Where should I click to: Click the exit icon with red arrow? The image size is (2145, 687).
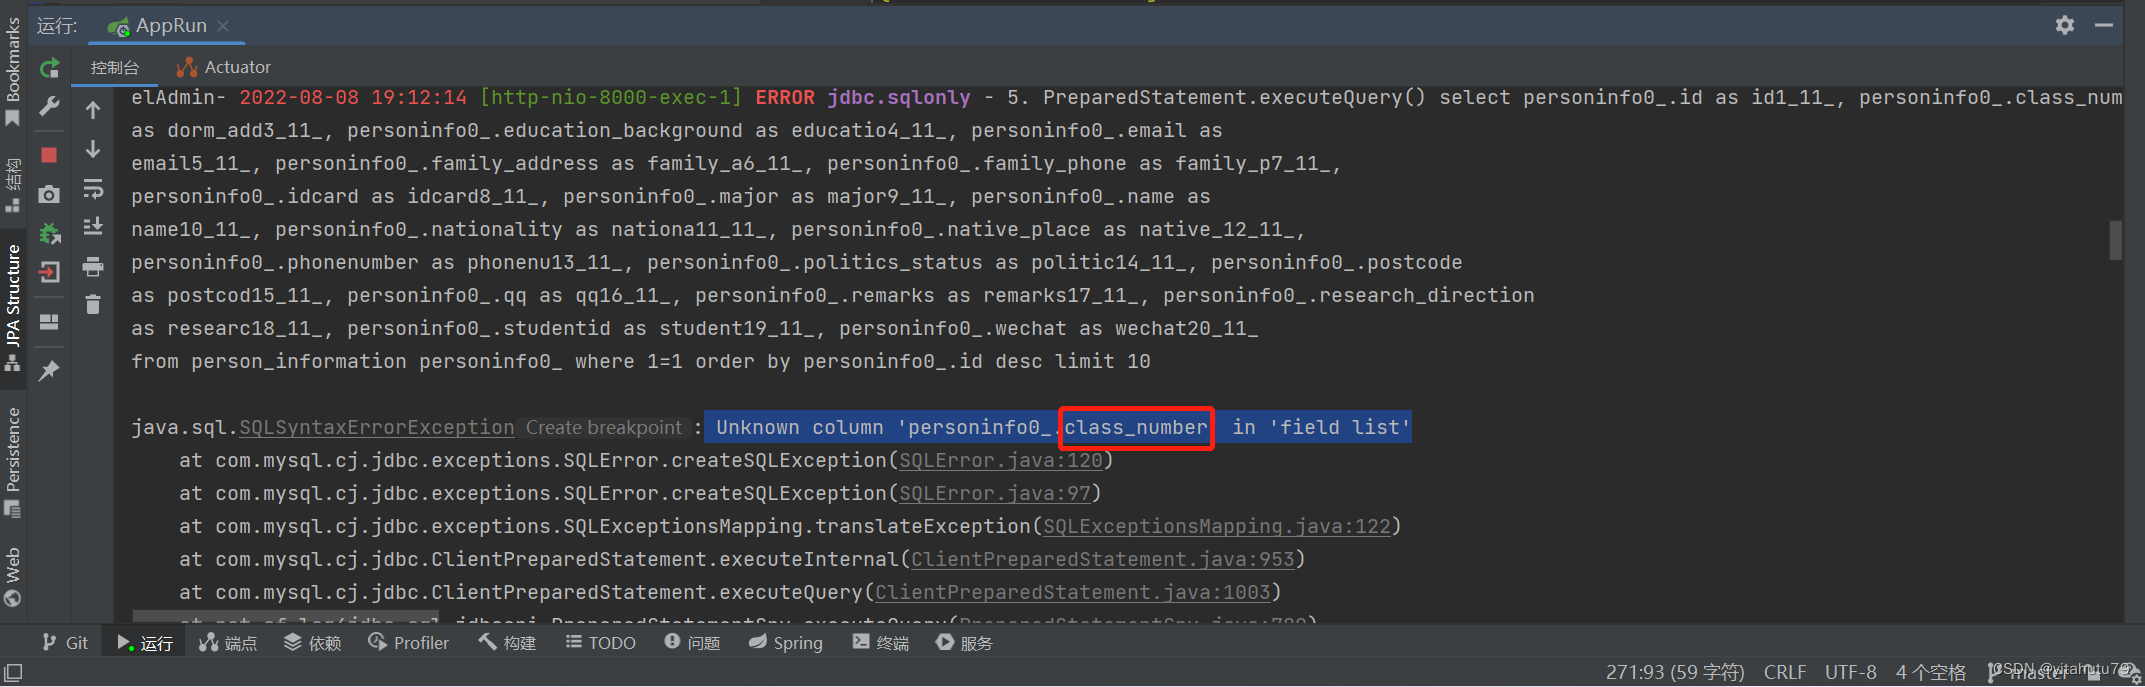49,272
